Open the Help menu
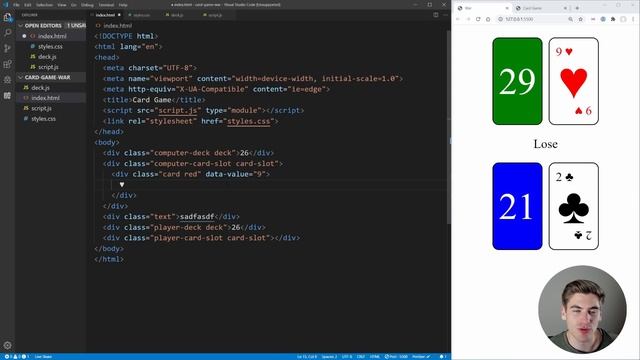This screenshot has height=360, width=640. tap(123, 5)
